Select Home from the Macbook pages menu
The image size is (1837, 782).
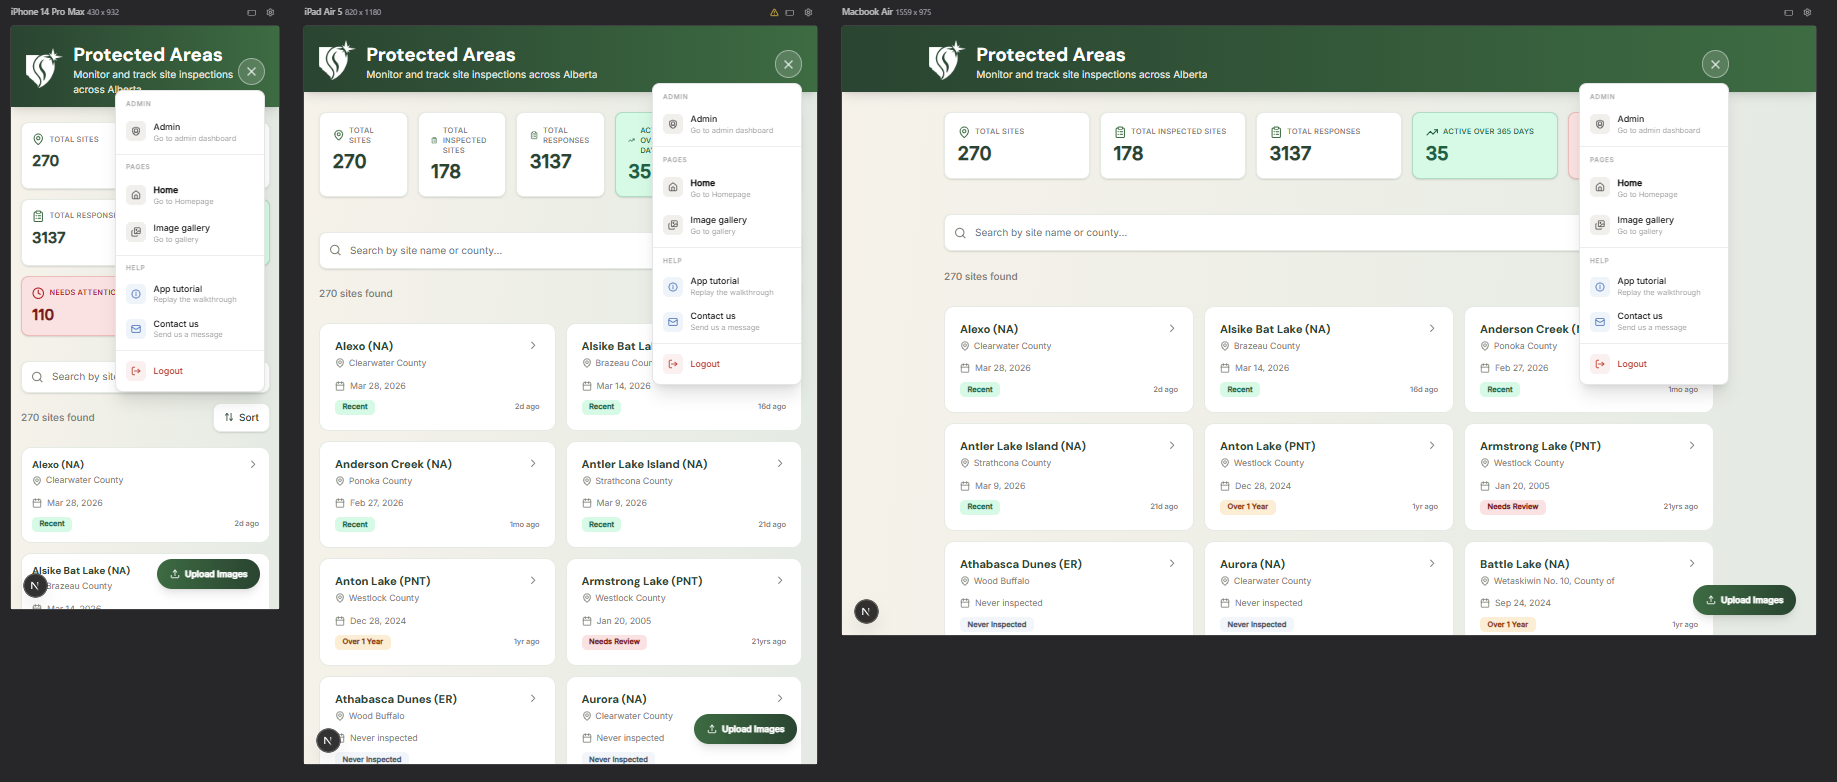click(1629, 186)
